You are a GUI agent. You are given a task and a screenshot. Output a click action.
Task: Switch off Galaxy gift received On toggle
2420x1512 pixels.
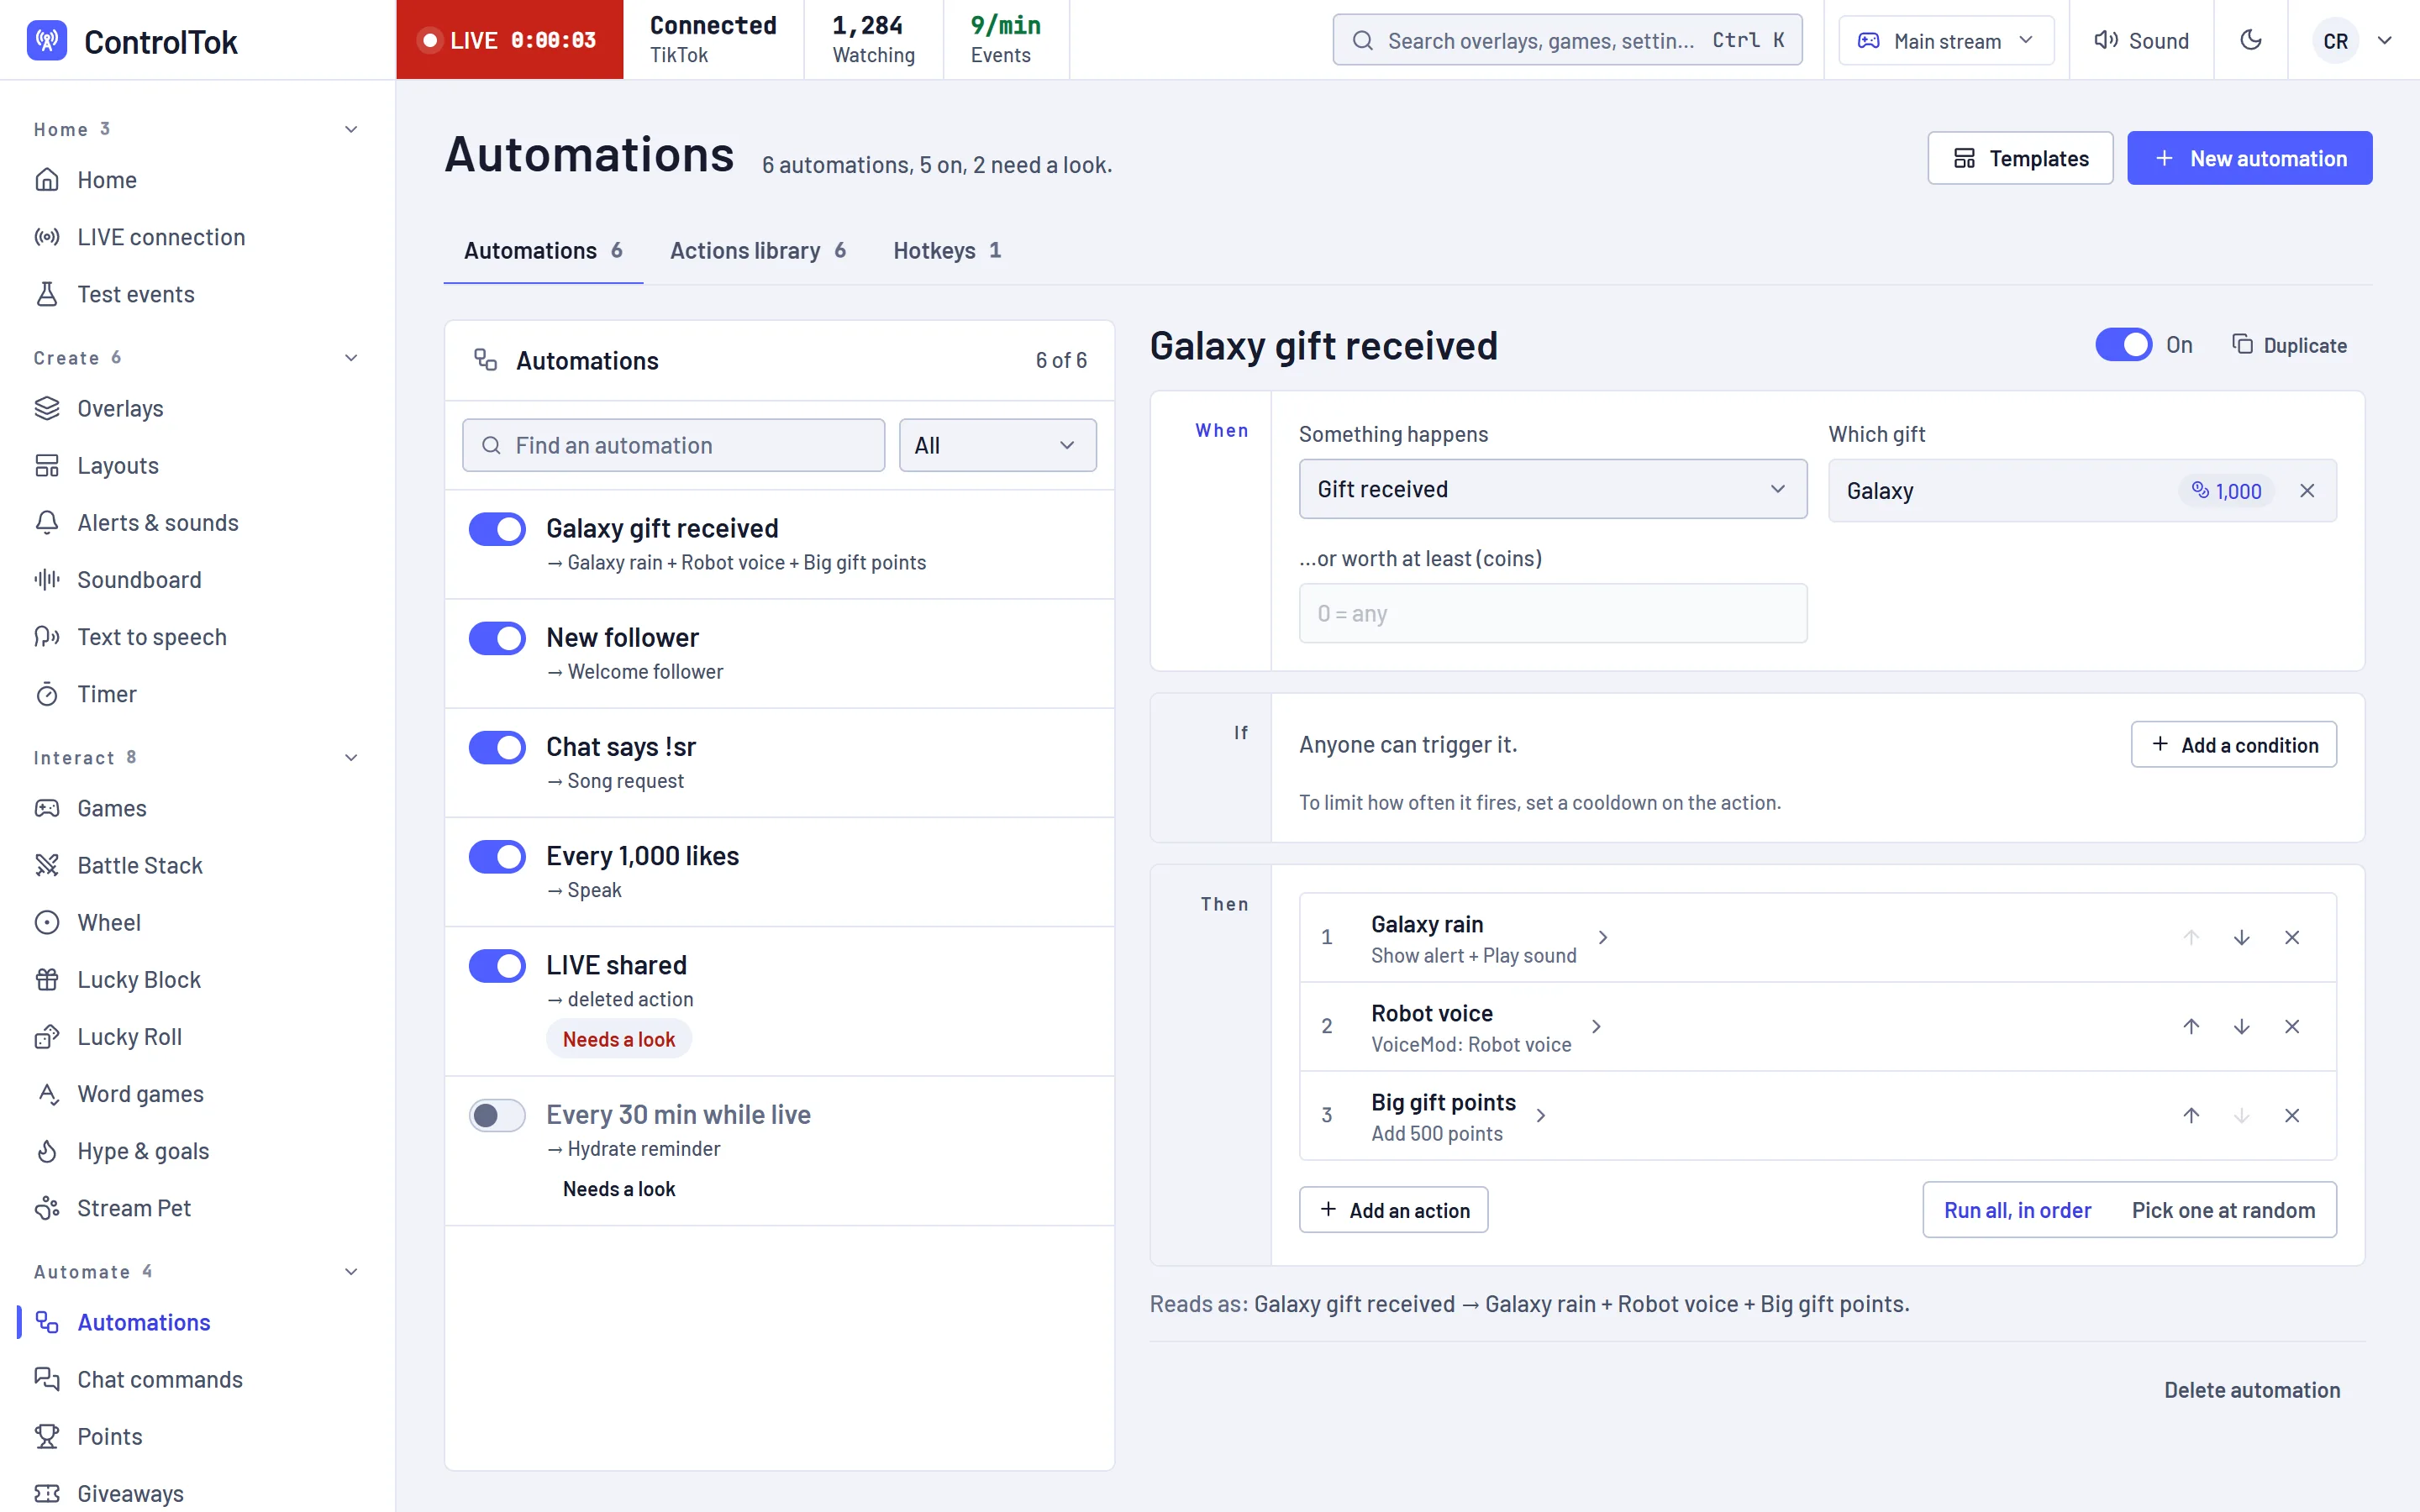pos(2123,344)
